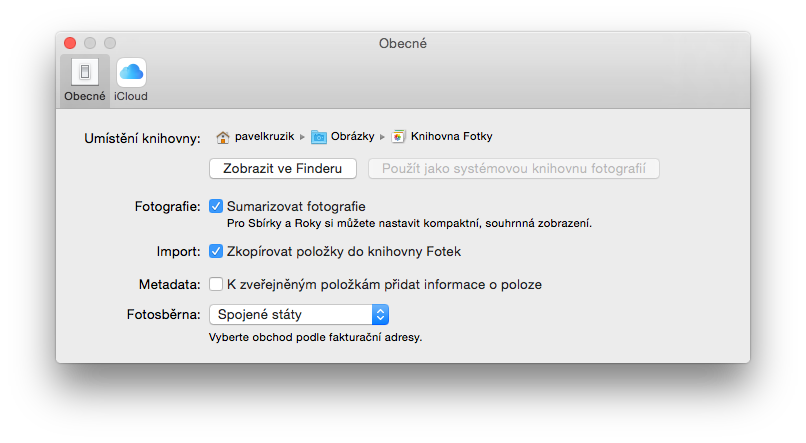Enable adding location info to published items
Image resolution: width=806 pixels, height=443 pixels.
pos(216,284)
